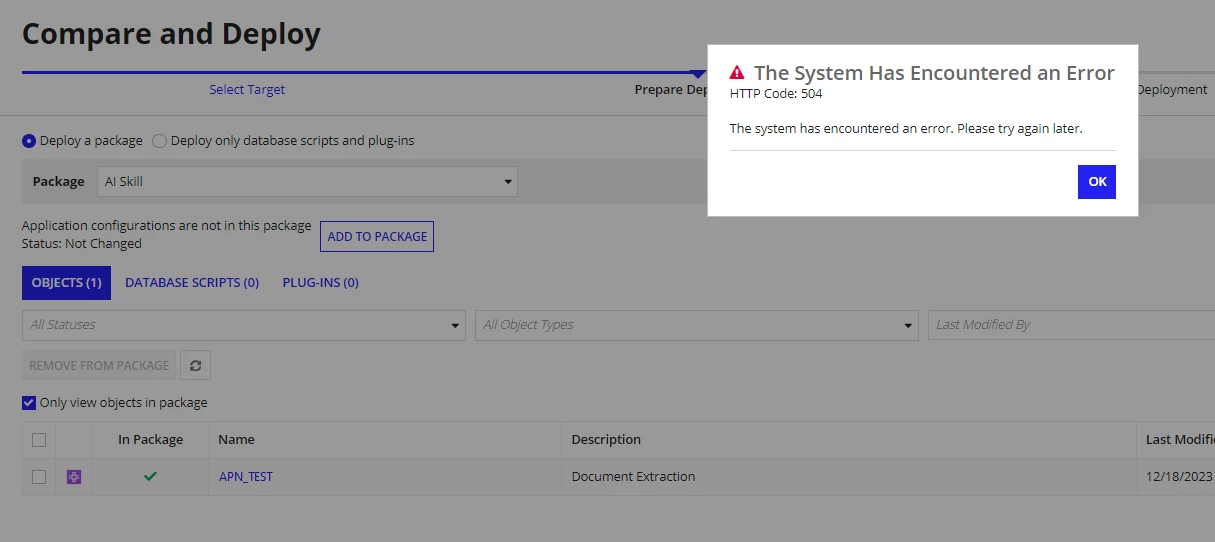Click the purple AI skill object icon
The image size is (1215, 542).
(74, 477)
